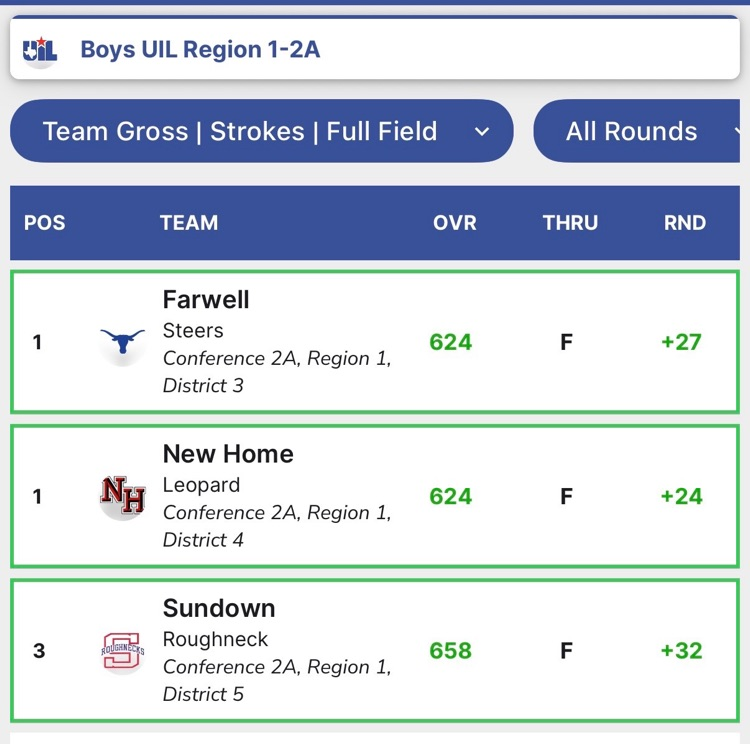
Task: Click the TEAM column header
Action: [188, 223]
